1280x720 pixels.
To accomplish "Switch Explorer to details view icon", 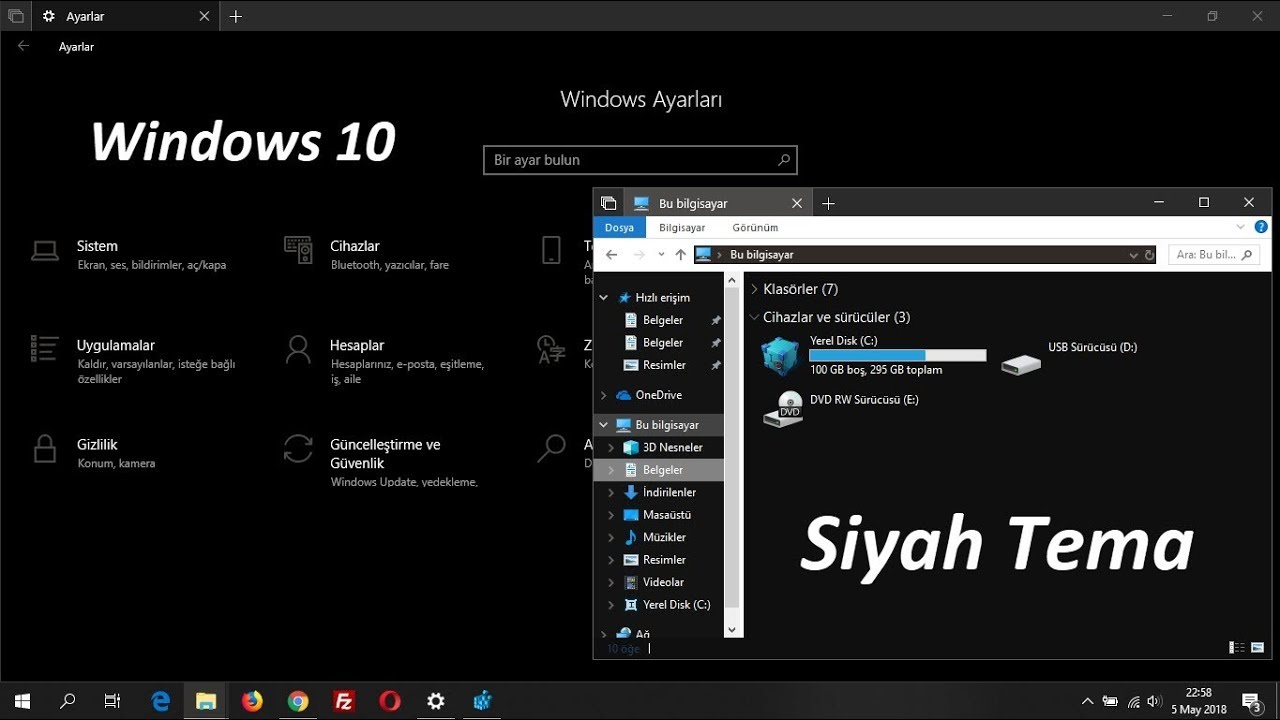I will [x=1237, y=648].
